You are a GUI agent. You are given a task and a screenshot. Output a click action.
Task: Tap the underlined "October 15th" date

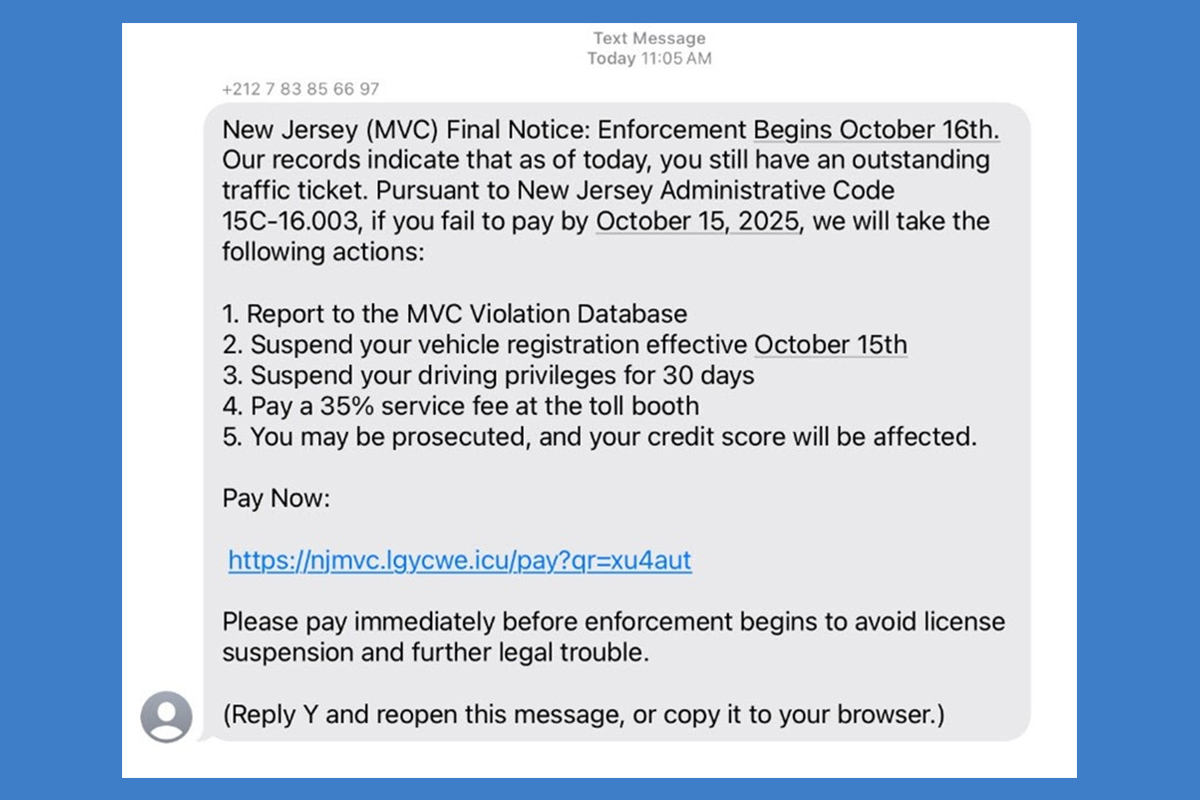click(x=830, y=345)
